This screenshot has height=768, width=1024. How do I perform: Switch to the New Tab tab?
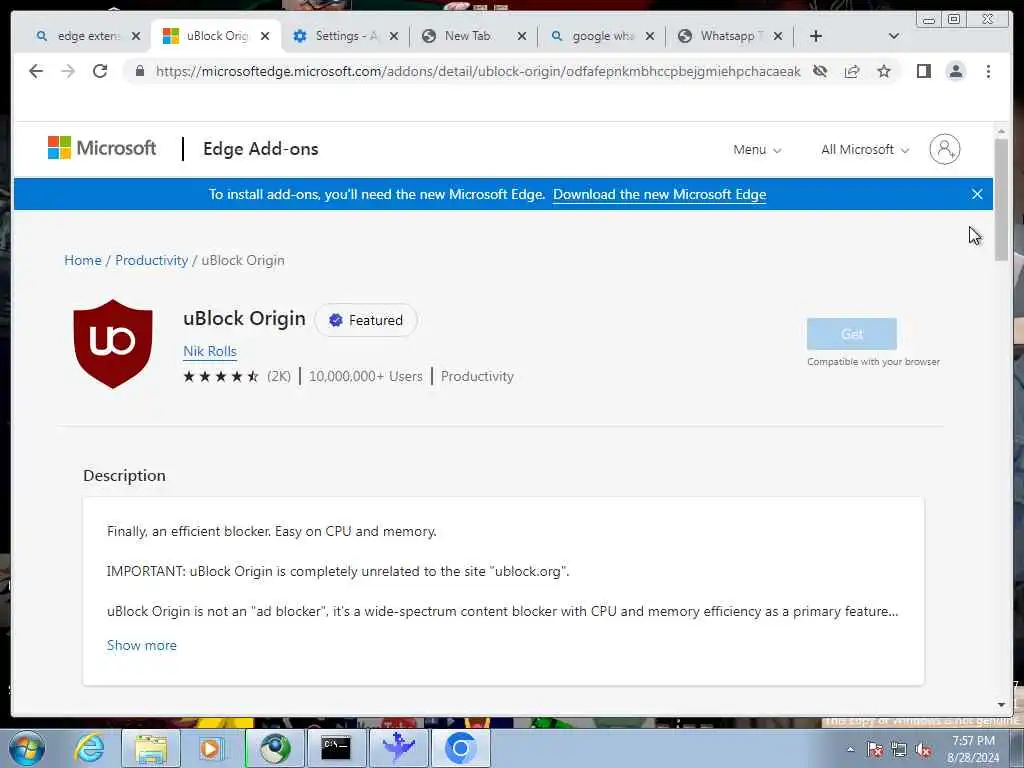(x=466, y=36)
